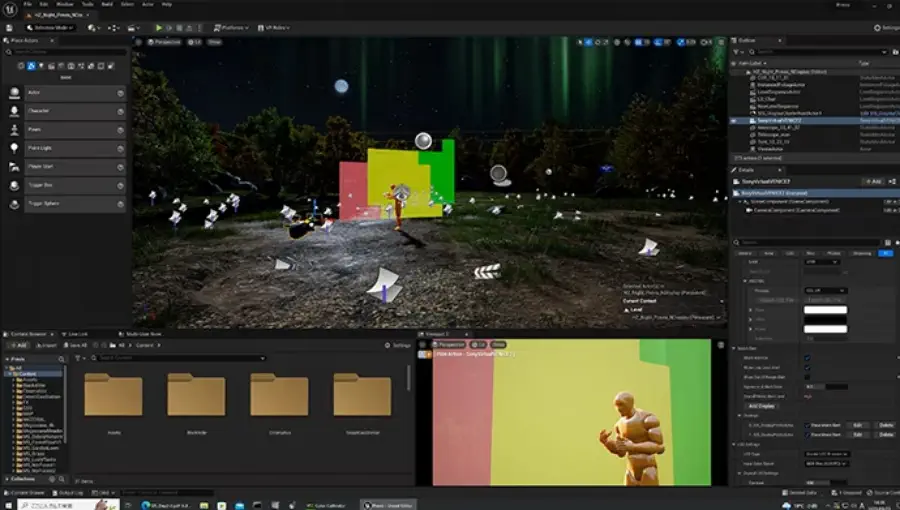Select the Basic category icon in Place Actors
This screenshot has height=510, width=900.
pyautogui.click(x=31, y=66)
